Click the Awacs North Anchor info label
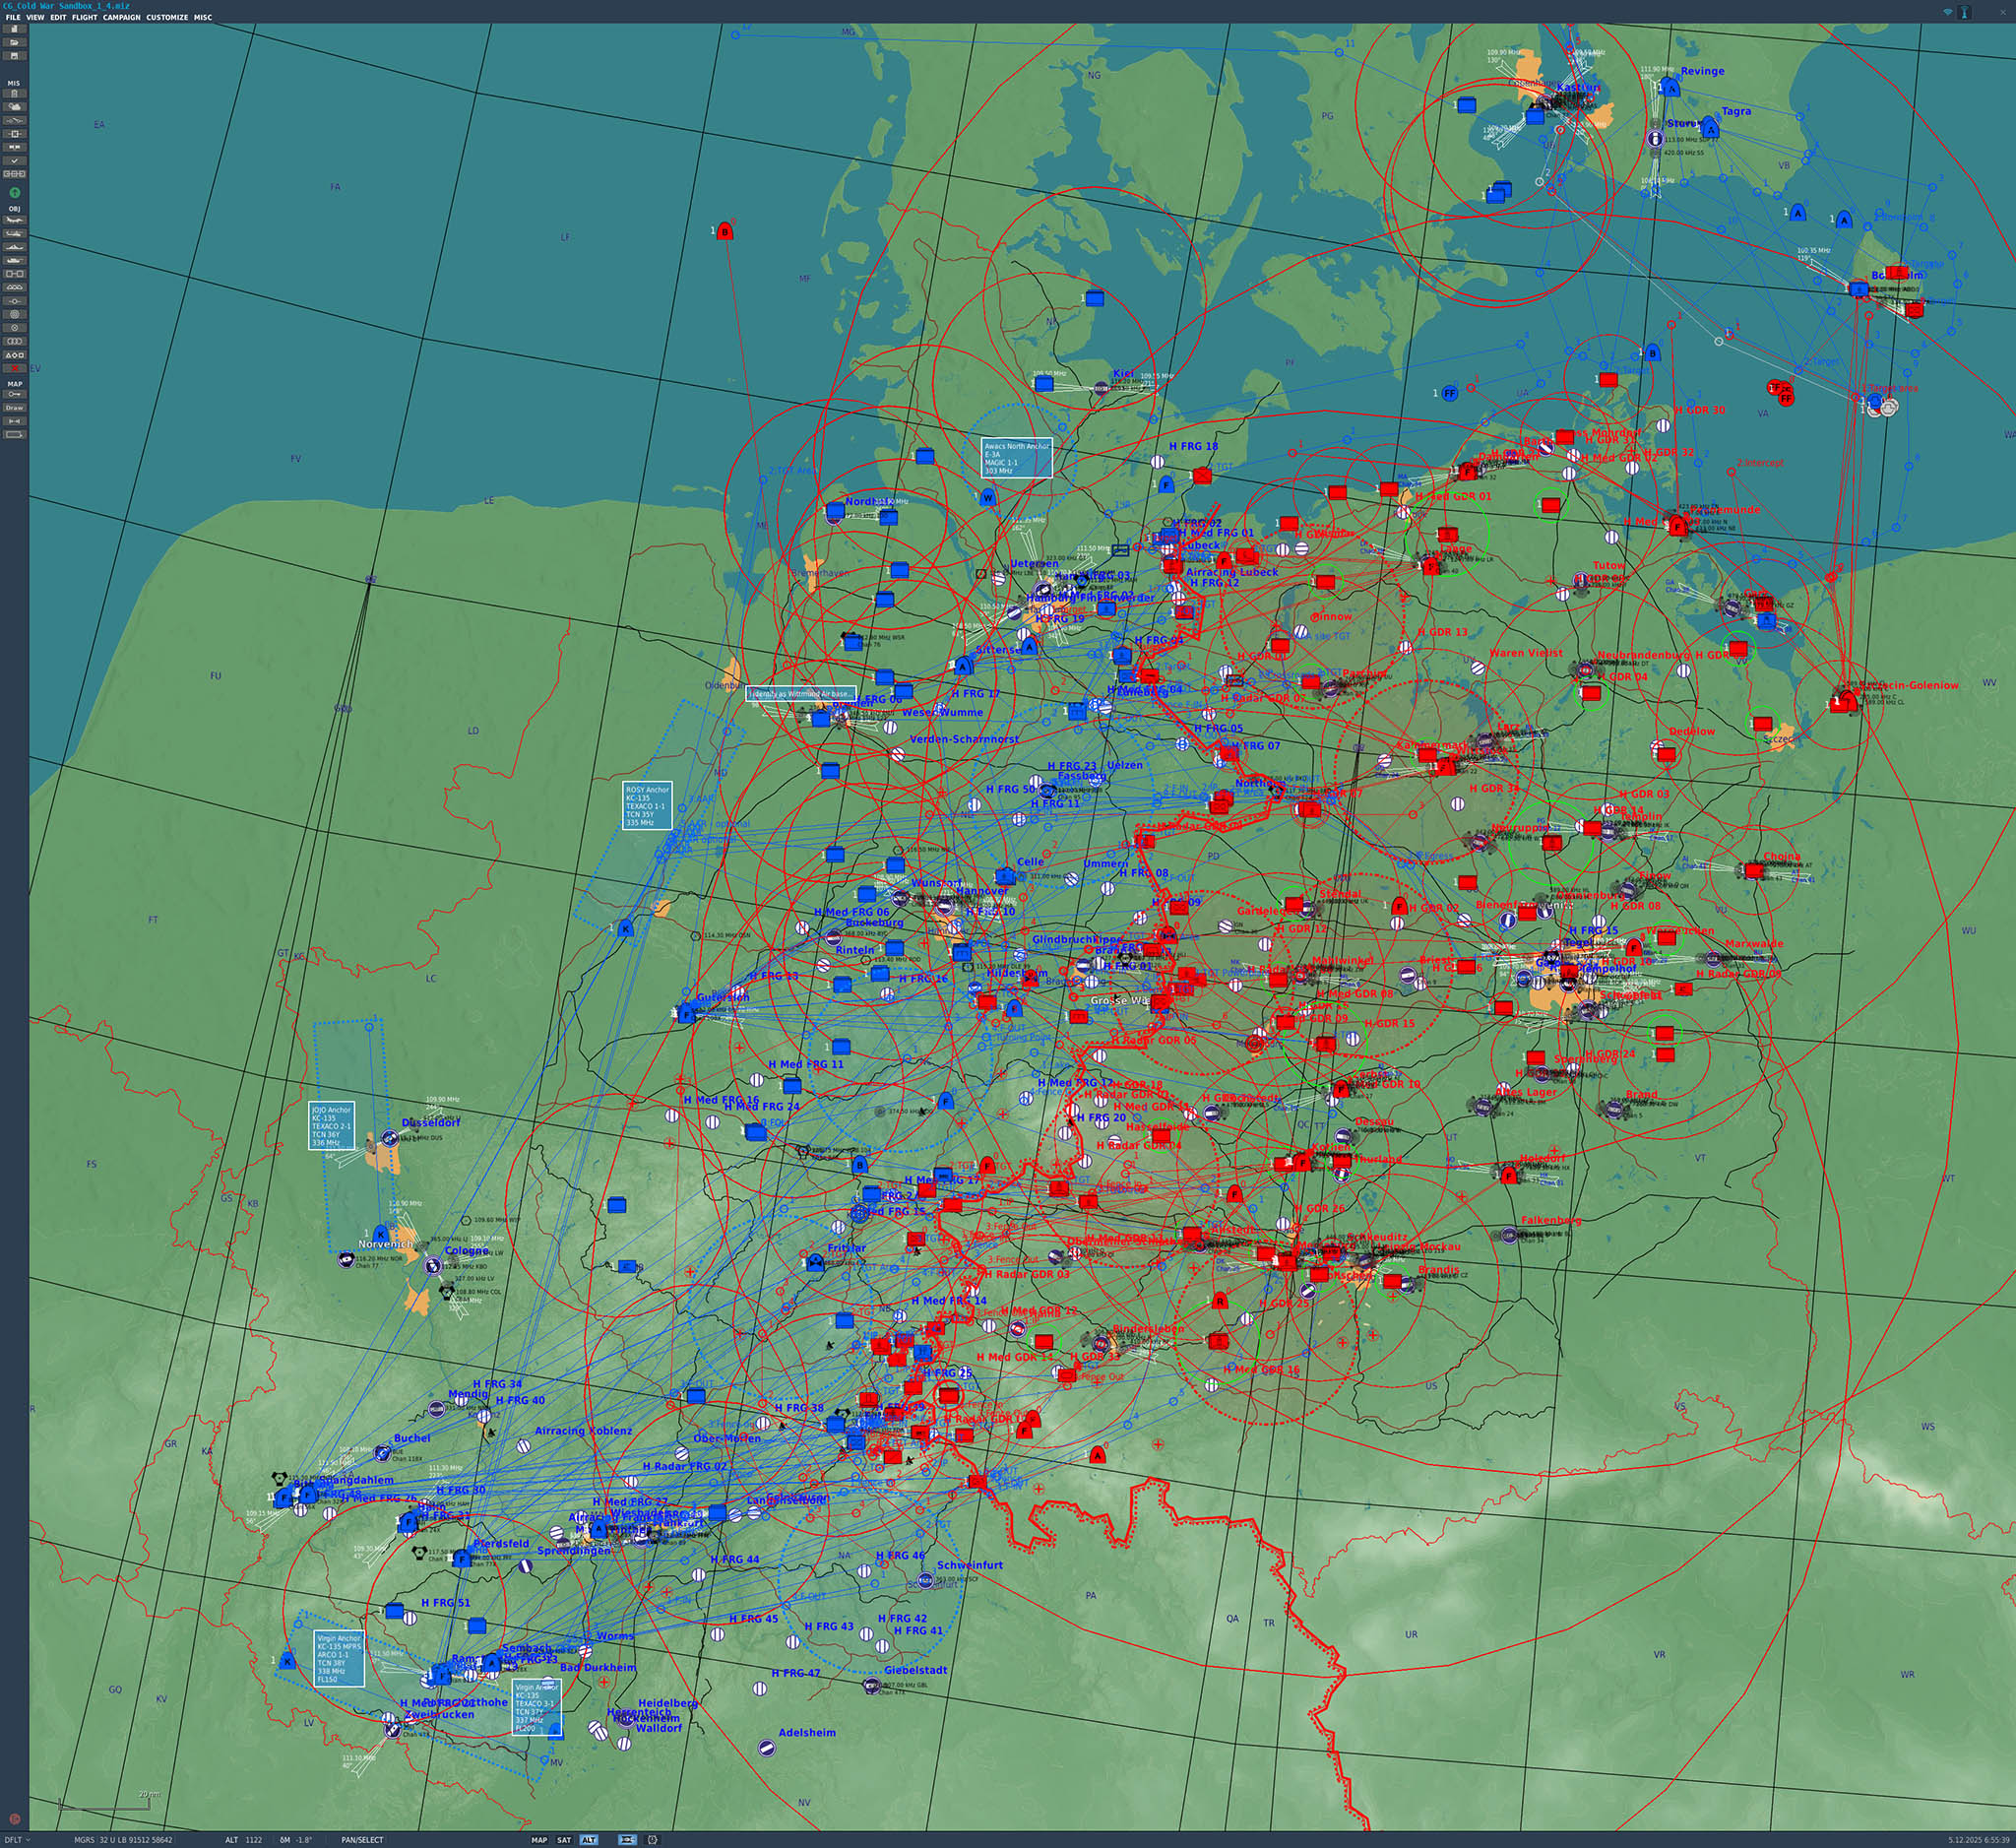The width and height of the screenshot is (2016, 1848). [1016, 458]
